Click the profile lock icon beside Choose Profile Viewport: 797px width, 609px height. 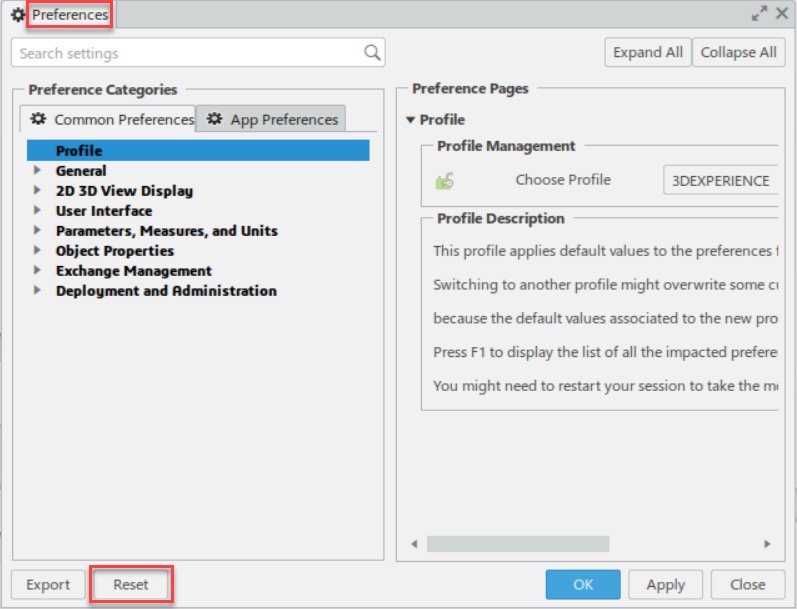pyautogui.click(x=445, y=181)
